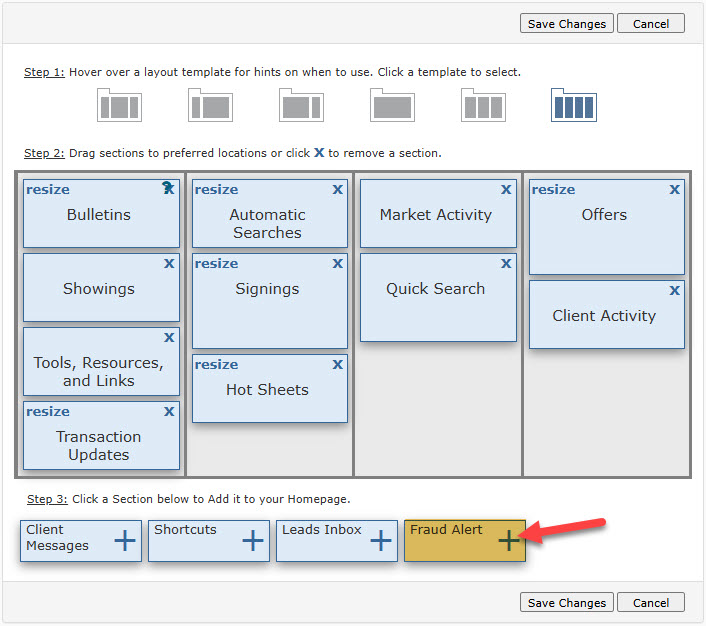The image size is (706, 626).
Task: Remove the Hot Sheets section
Action: coord(338,364)
